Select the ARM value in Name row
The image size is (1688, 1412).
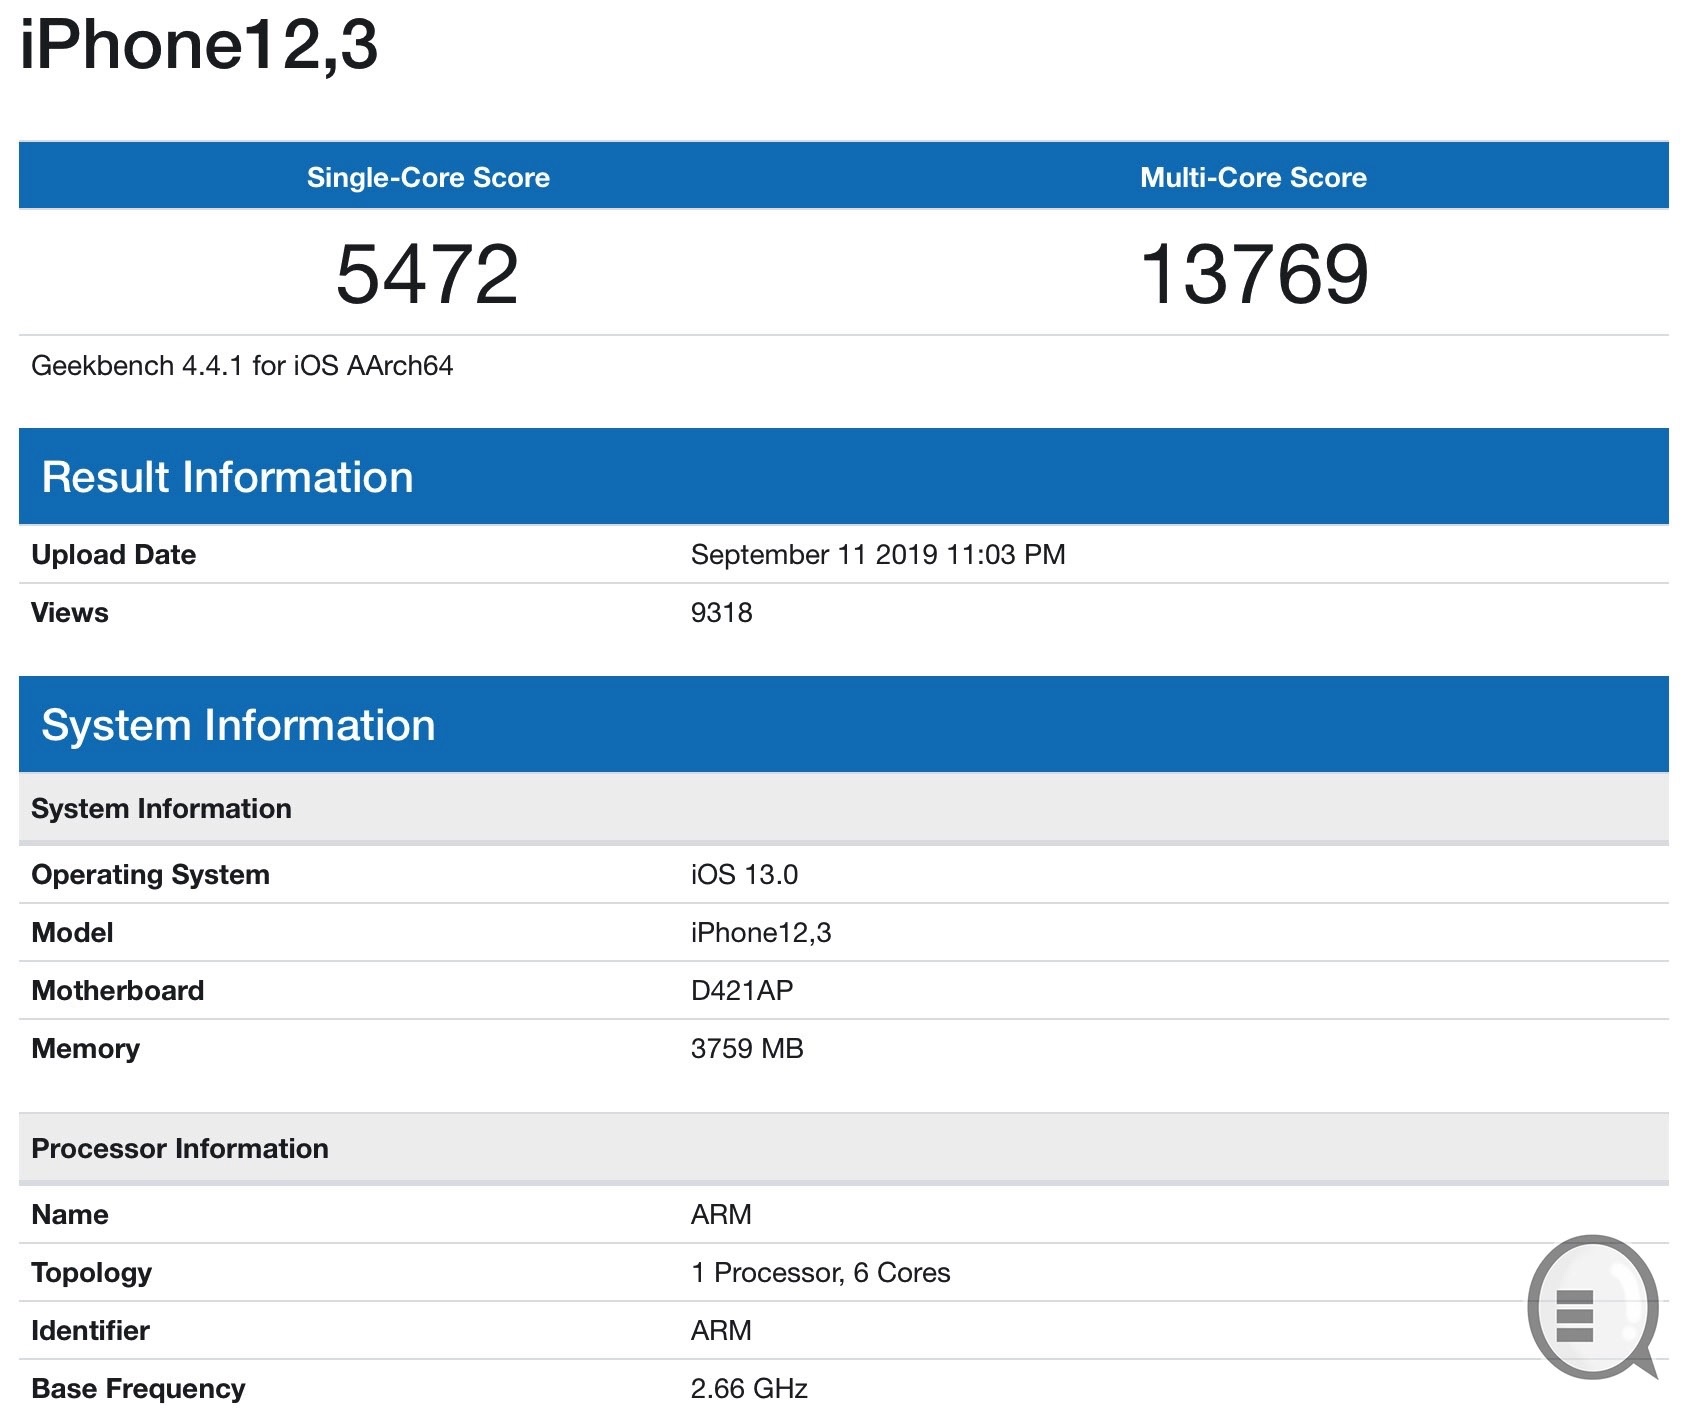[x=721, y=1215]
